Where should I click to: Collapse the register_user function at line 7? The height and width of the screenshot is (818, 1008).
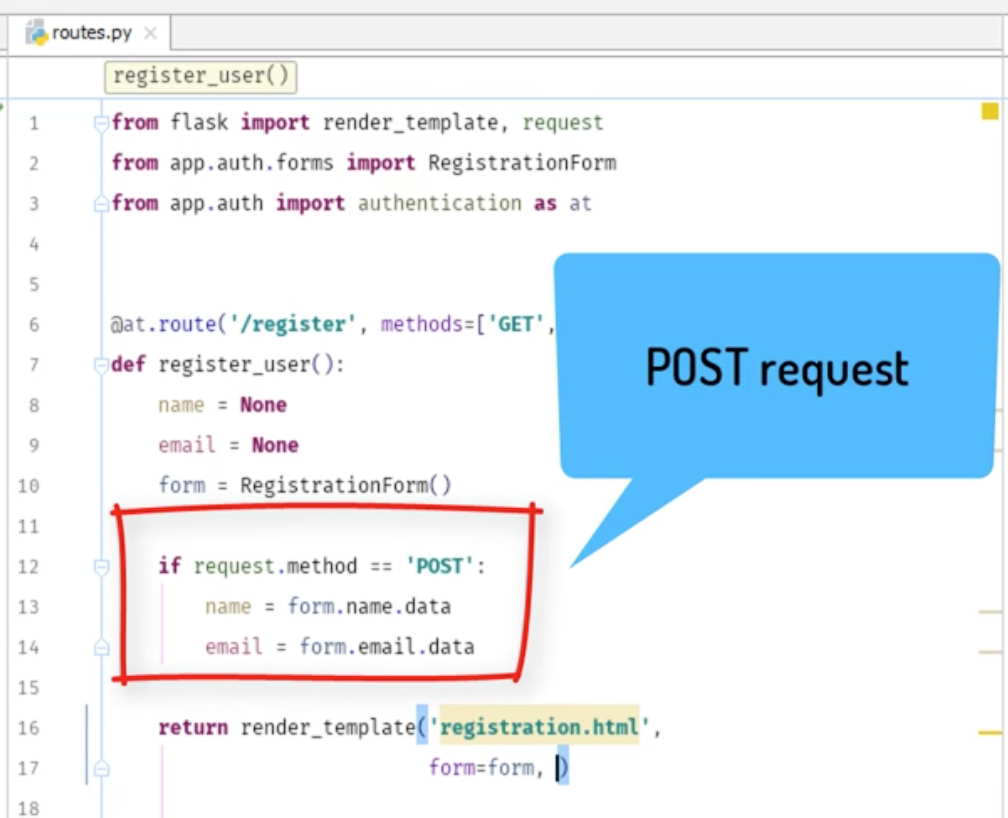click(101, 365)
